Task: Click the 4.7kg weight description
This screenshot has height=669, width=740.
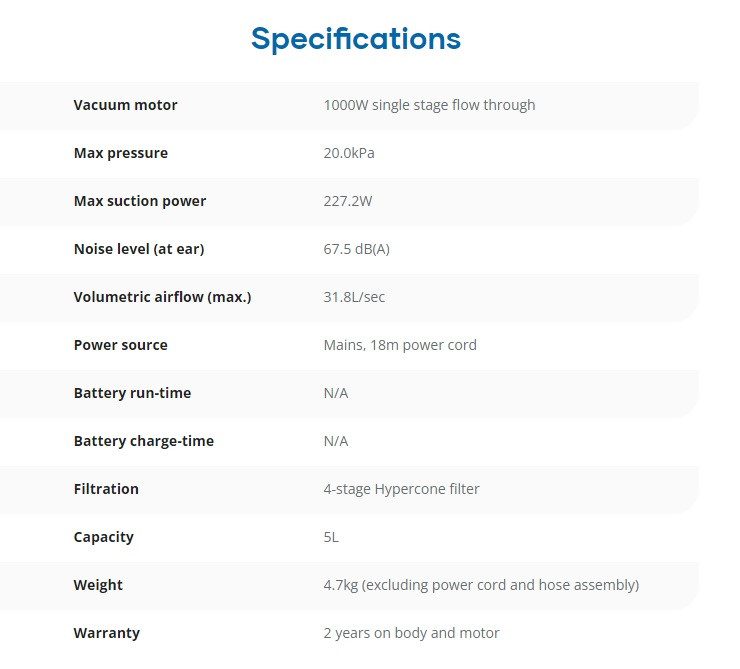Action: pos(481,585)
